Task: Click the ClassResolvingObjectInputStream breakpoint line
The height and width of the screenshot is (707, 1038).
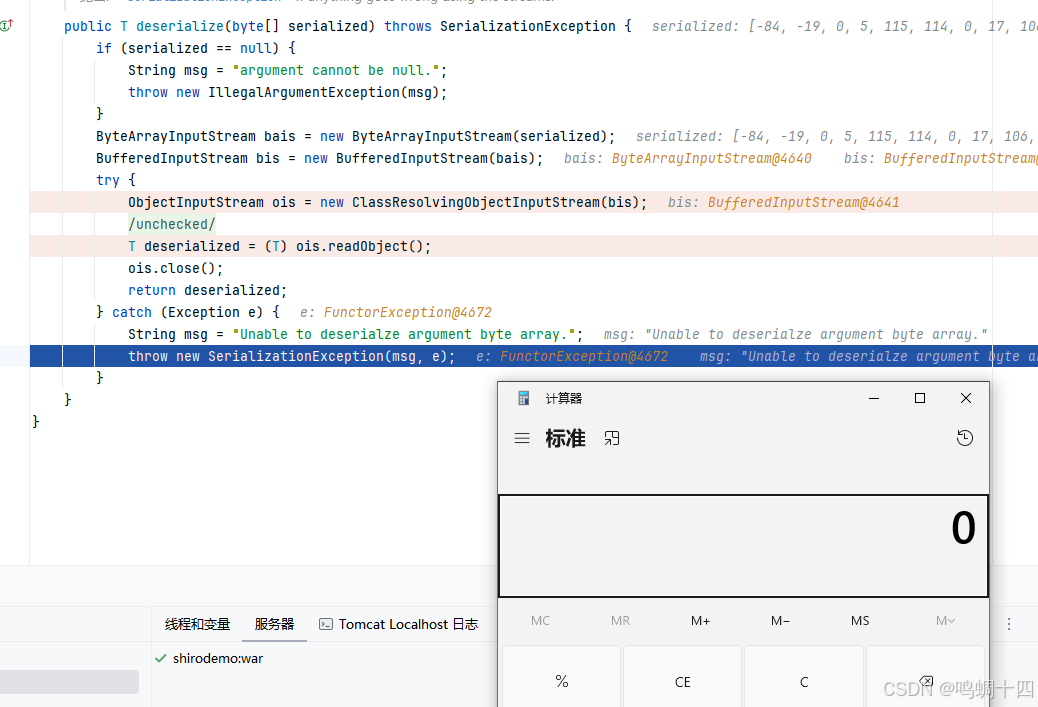Action: (x=534, y=203)
